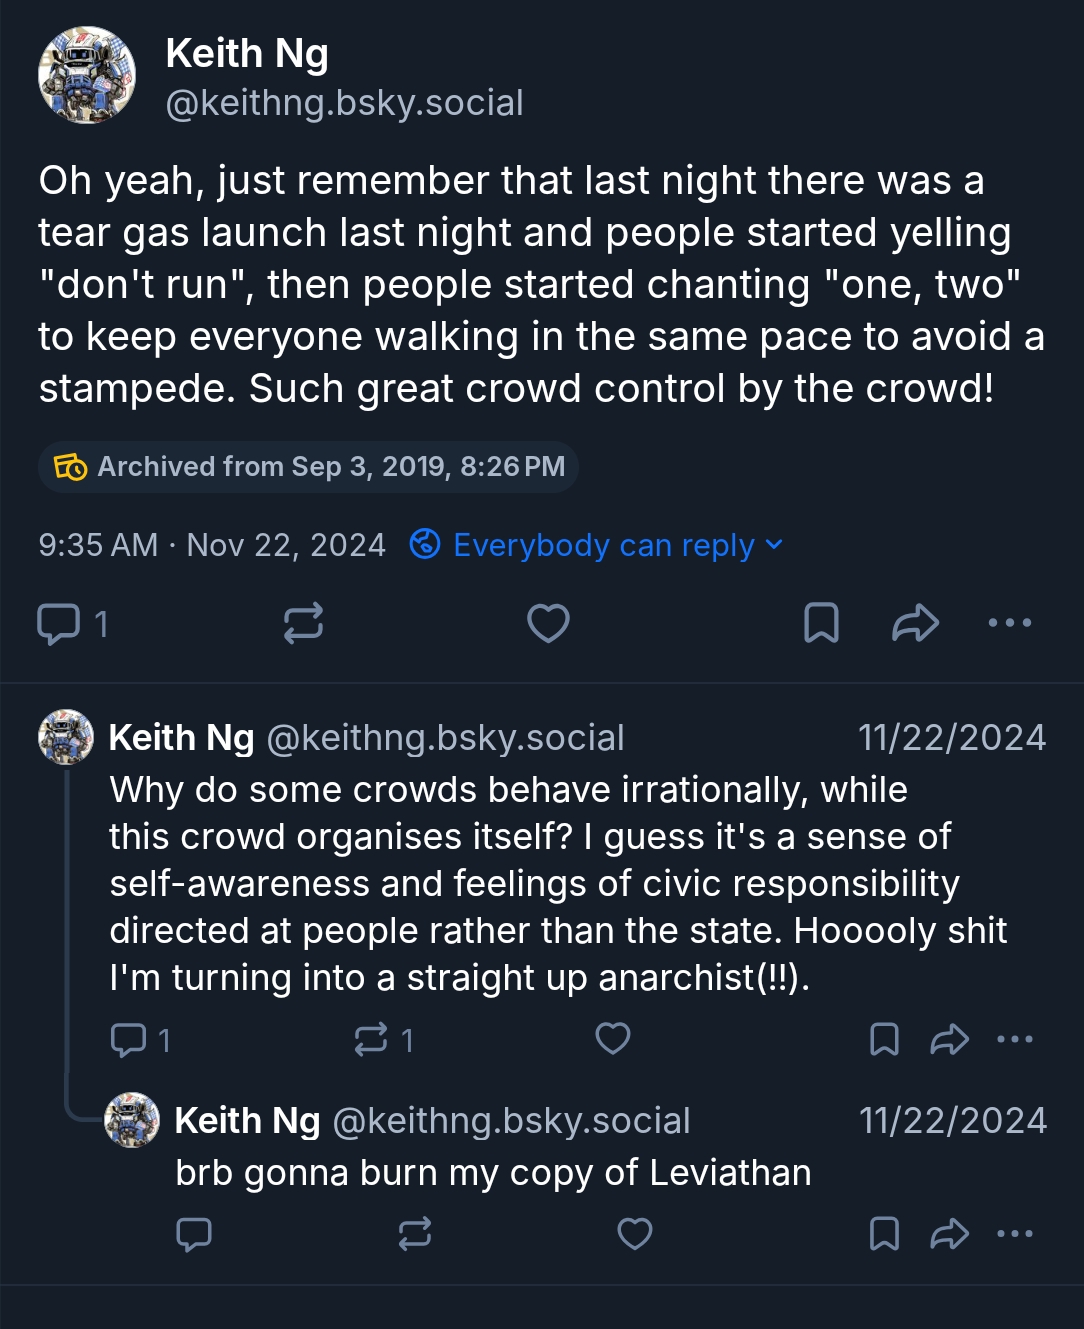
Task: Share the main post
Action: (x=915, y=623)
